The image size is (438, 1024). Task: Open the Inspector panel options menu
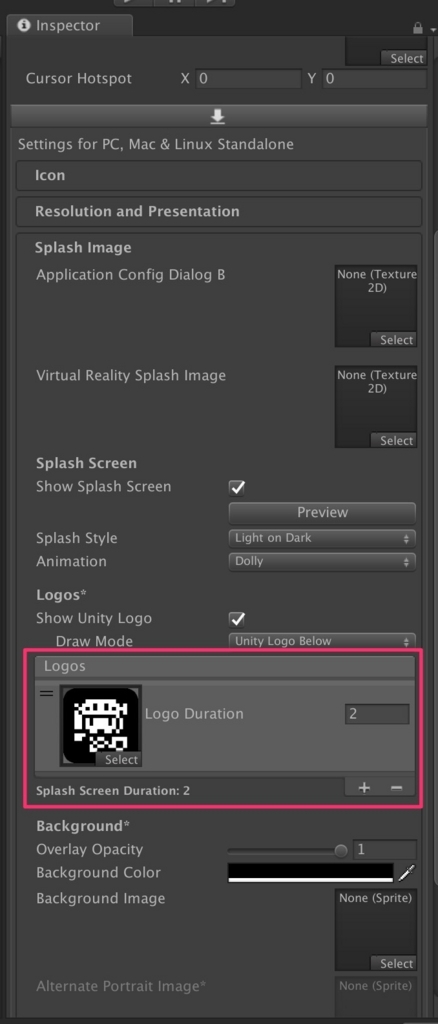(432, 29)
